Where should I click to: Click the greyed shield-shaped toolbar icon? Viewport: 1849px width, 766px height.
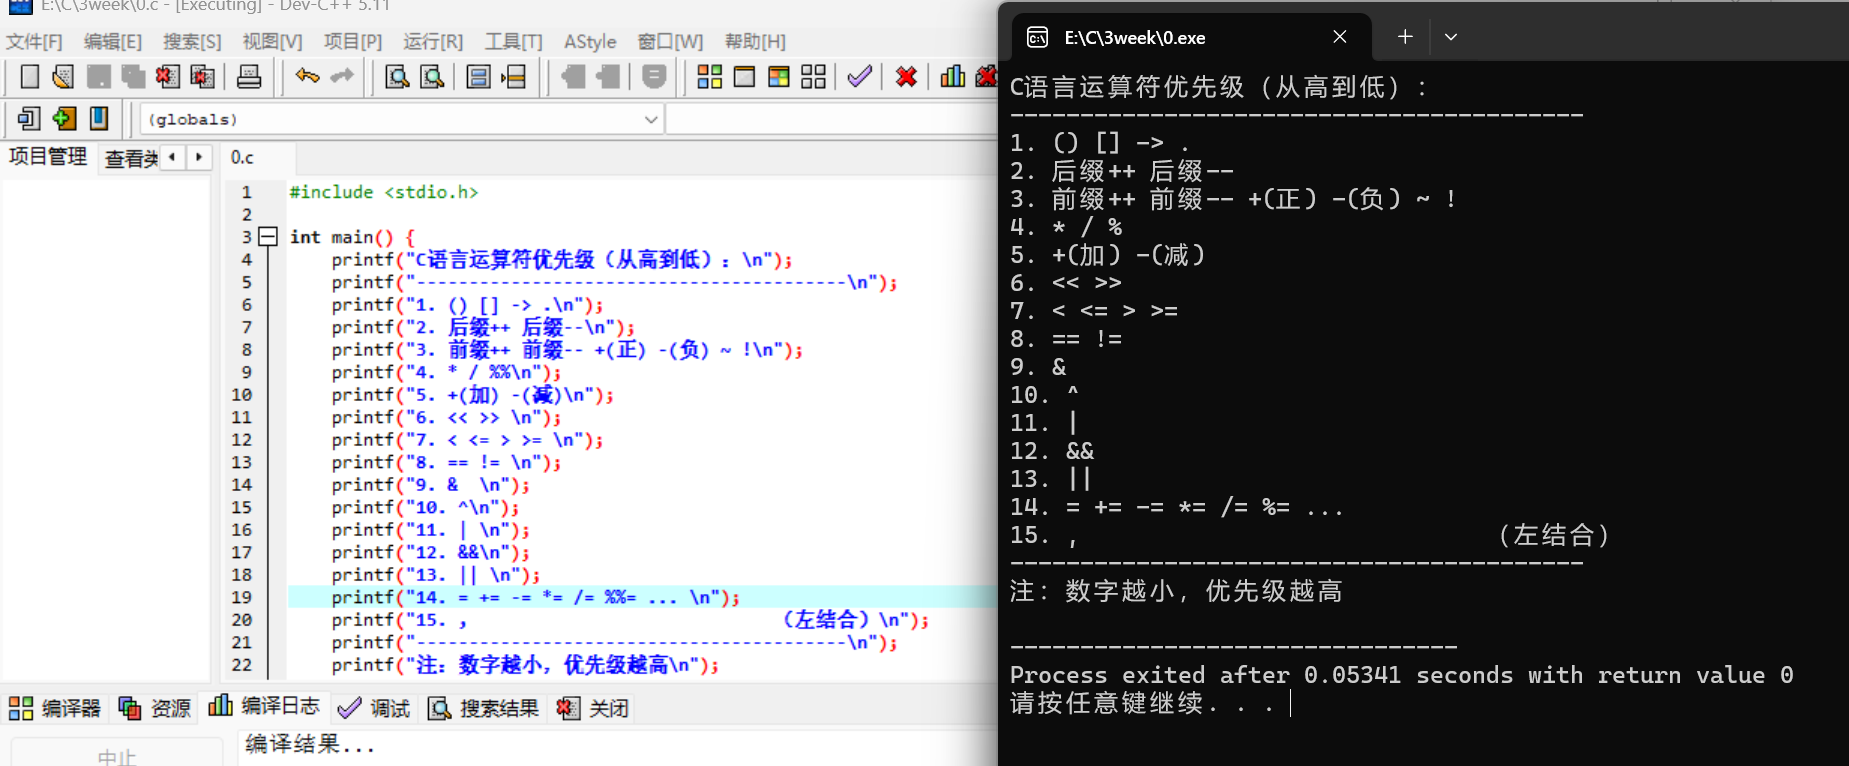654,77
